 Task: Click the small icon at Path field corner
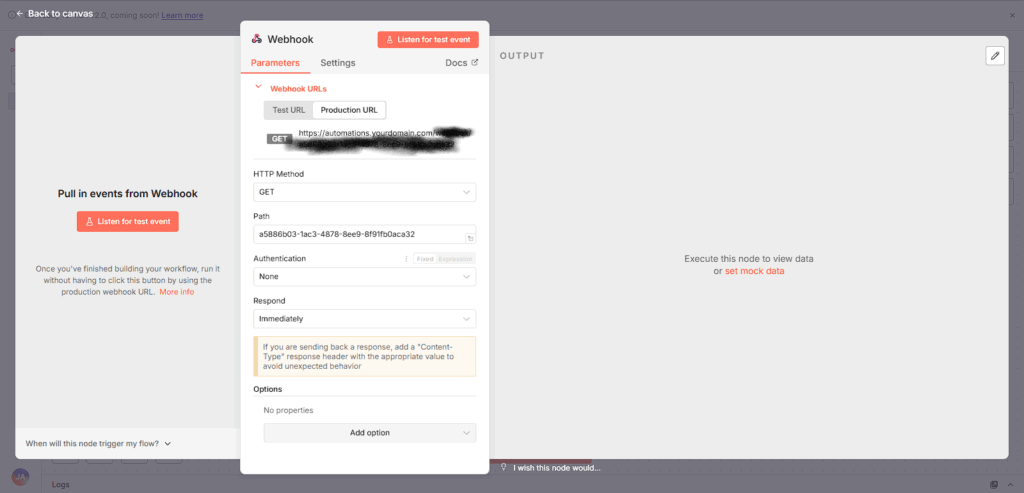[470, 238]
